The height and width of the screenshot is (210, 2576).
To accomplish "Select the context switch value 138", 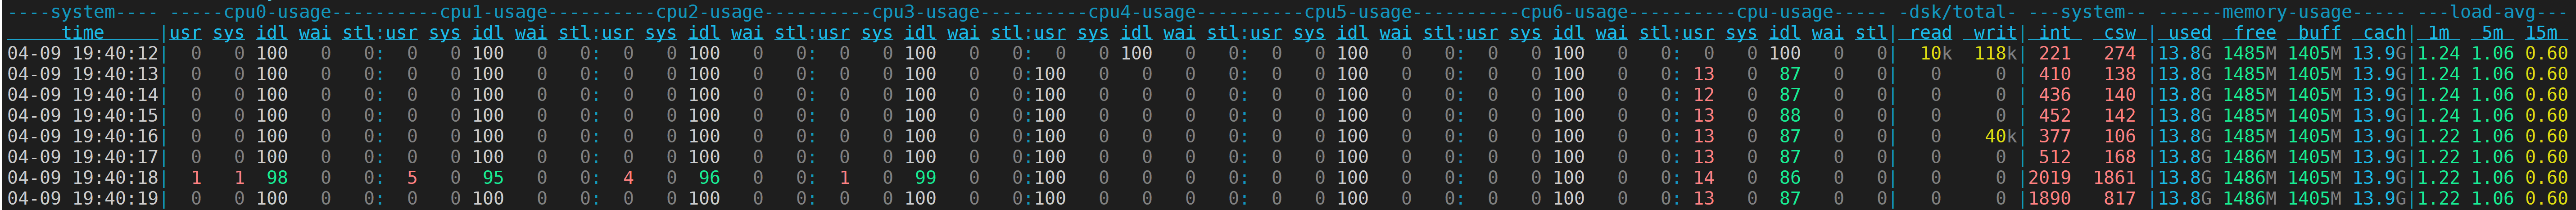I will [x=2119, y=74].
